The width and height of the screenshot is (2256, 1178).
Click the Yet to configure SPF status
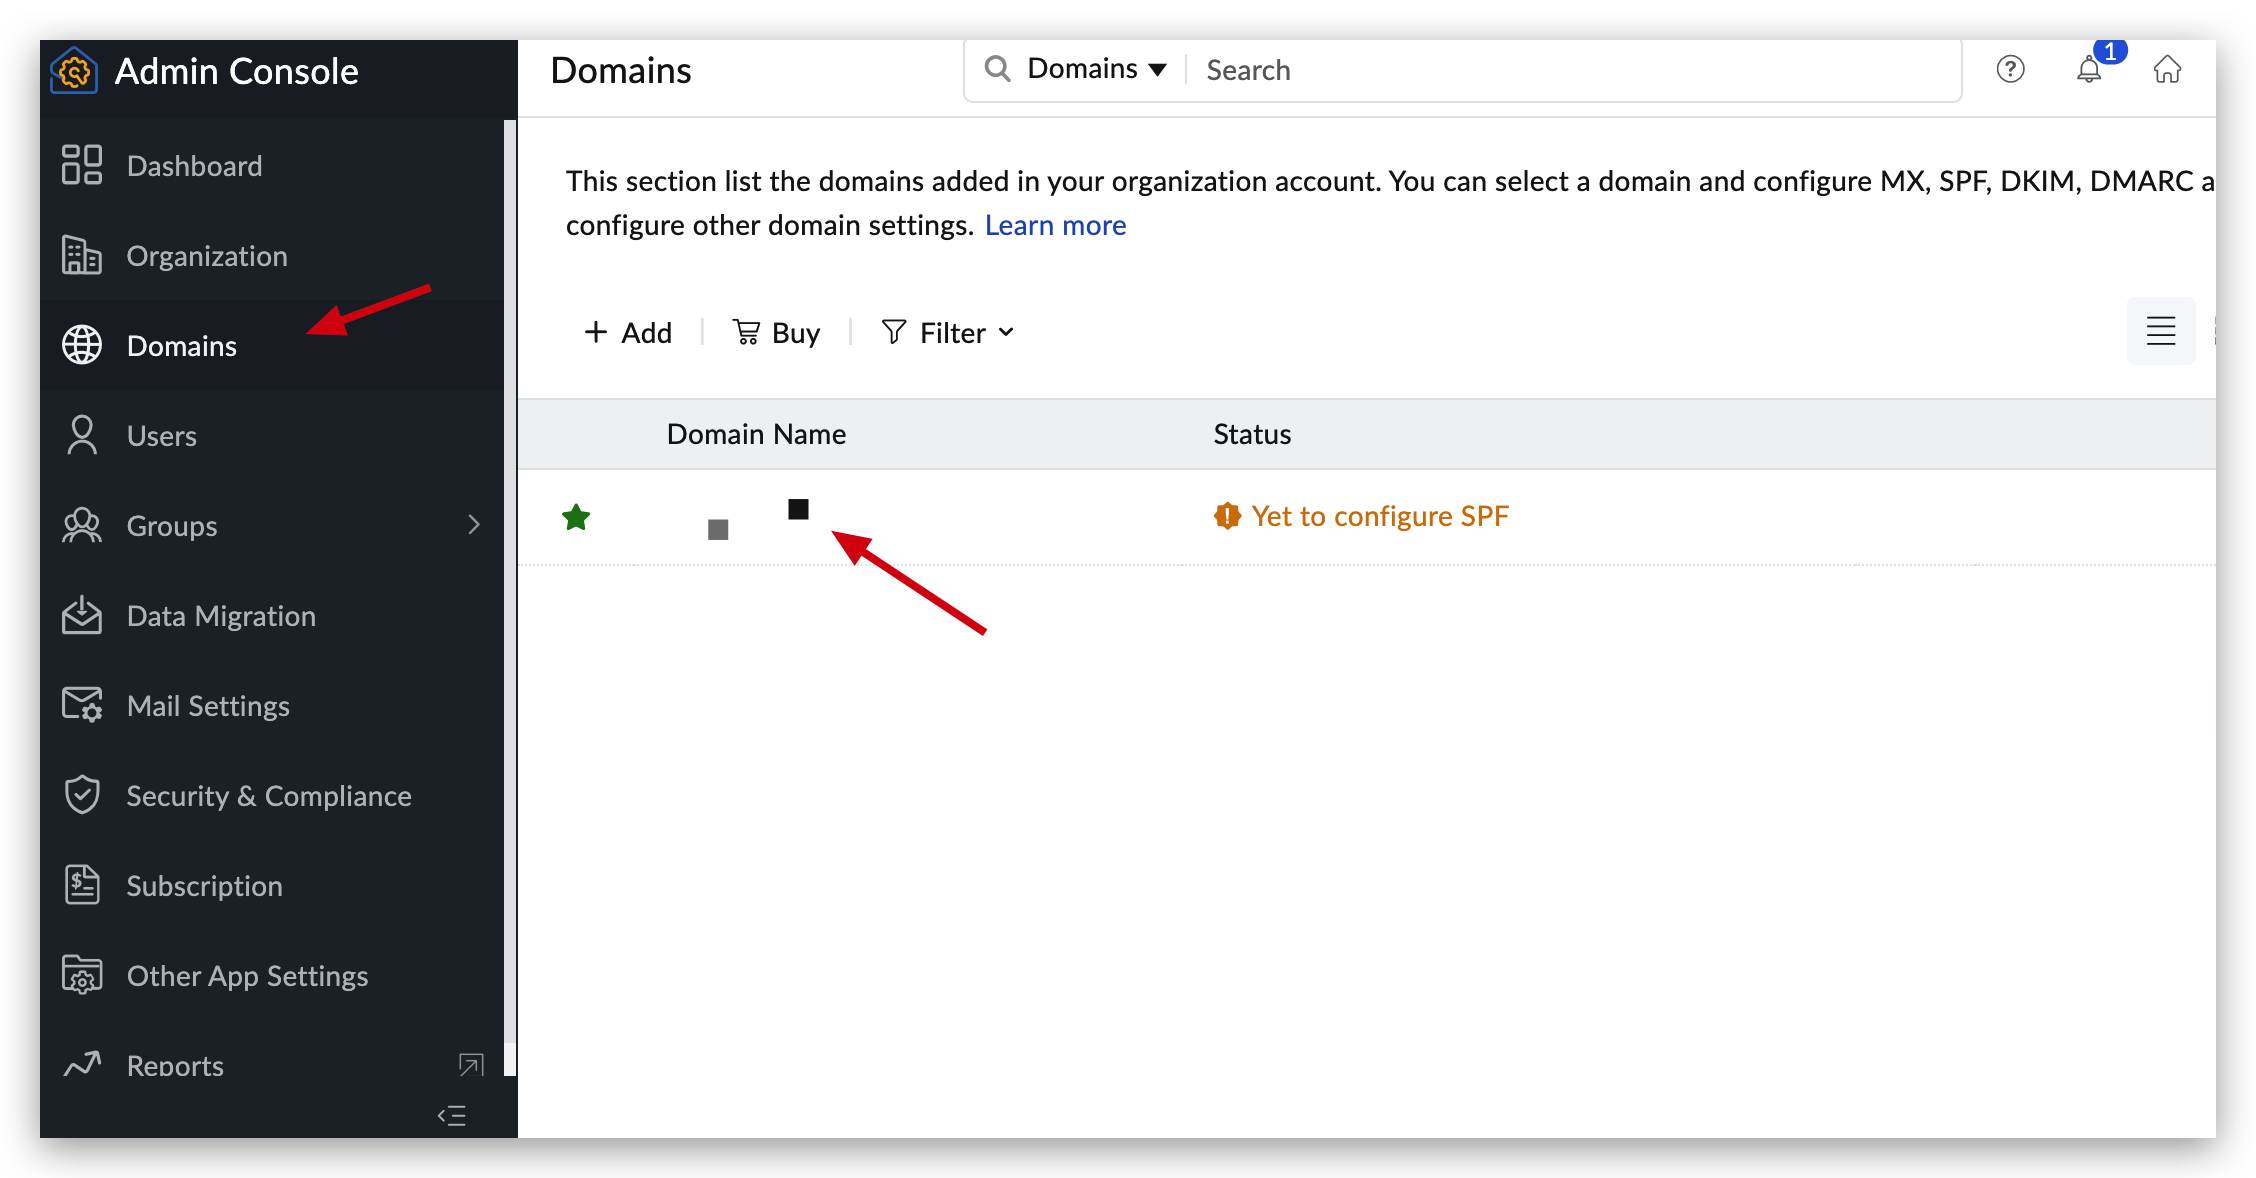click(x=1379, y=516)
